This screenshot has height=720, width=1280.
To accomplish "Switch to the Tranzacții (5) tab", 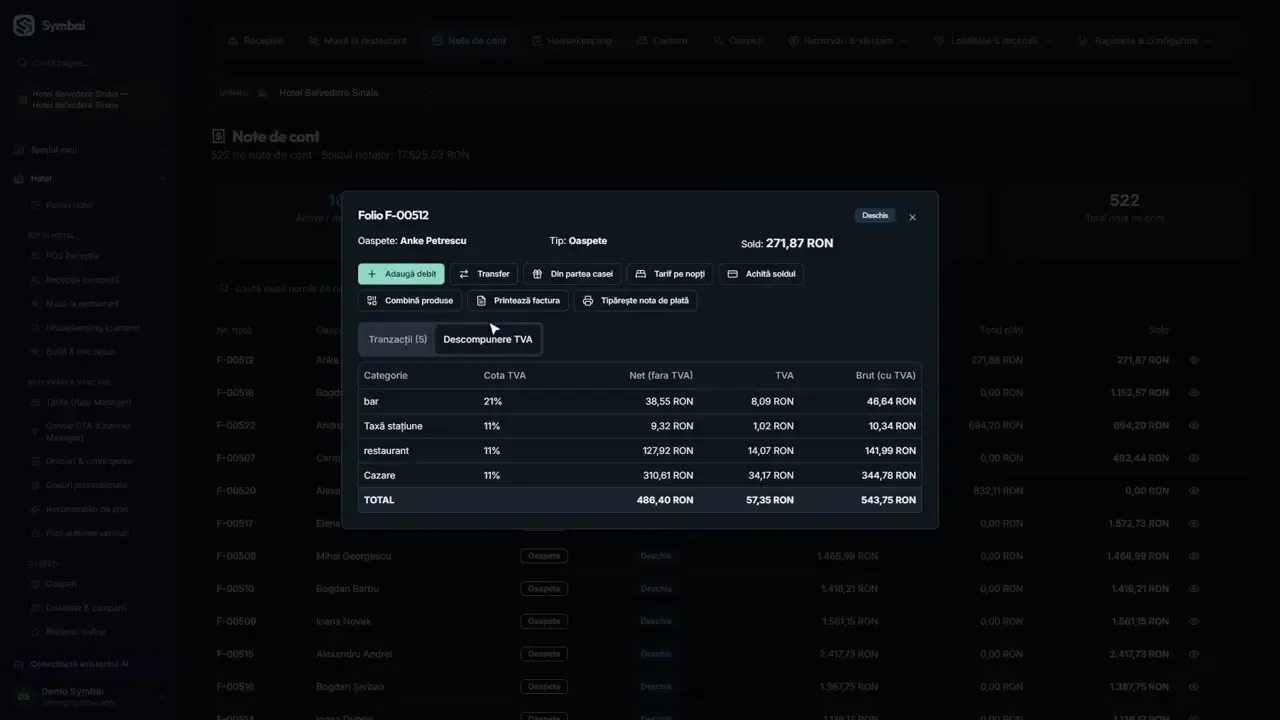I will (398, 339).
